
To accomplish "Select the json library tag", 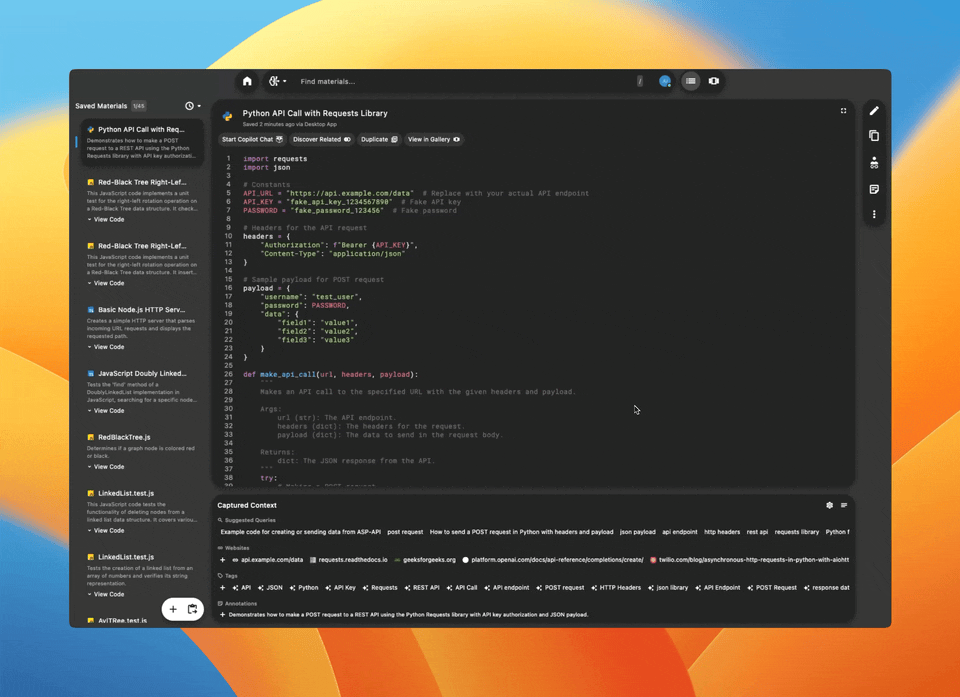I will [x=668, y=588].
